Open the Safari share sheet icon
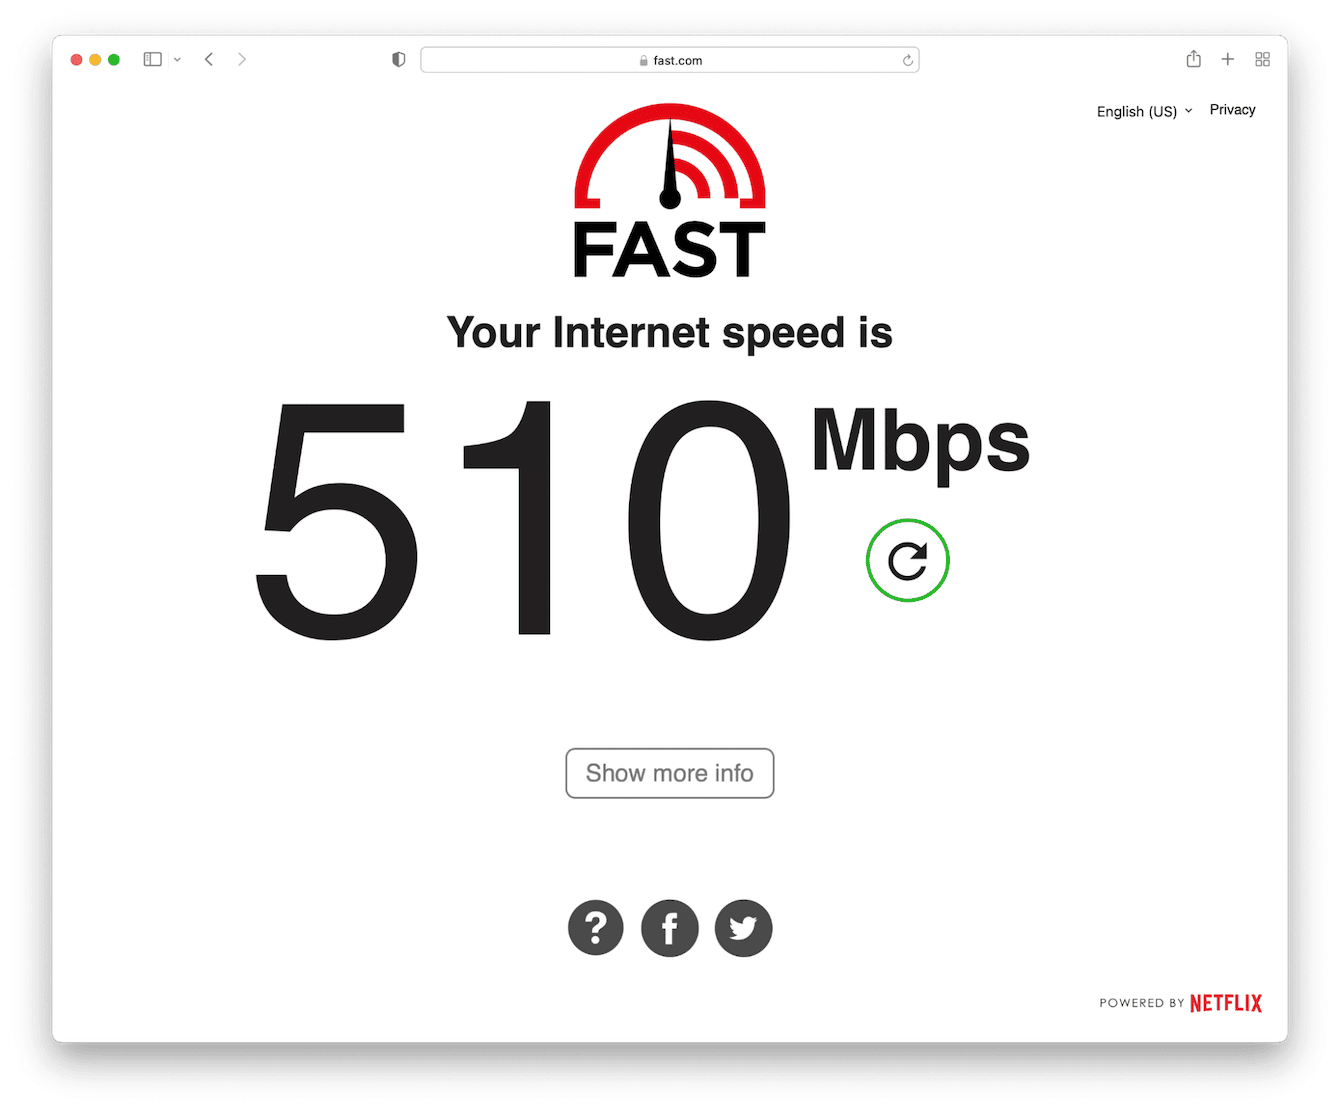 tap(1193, 59)
